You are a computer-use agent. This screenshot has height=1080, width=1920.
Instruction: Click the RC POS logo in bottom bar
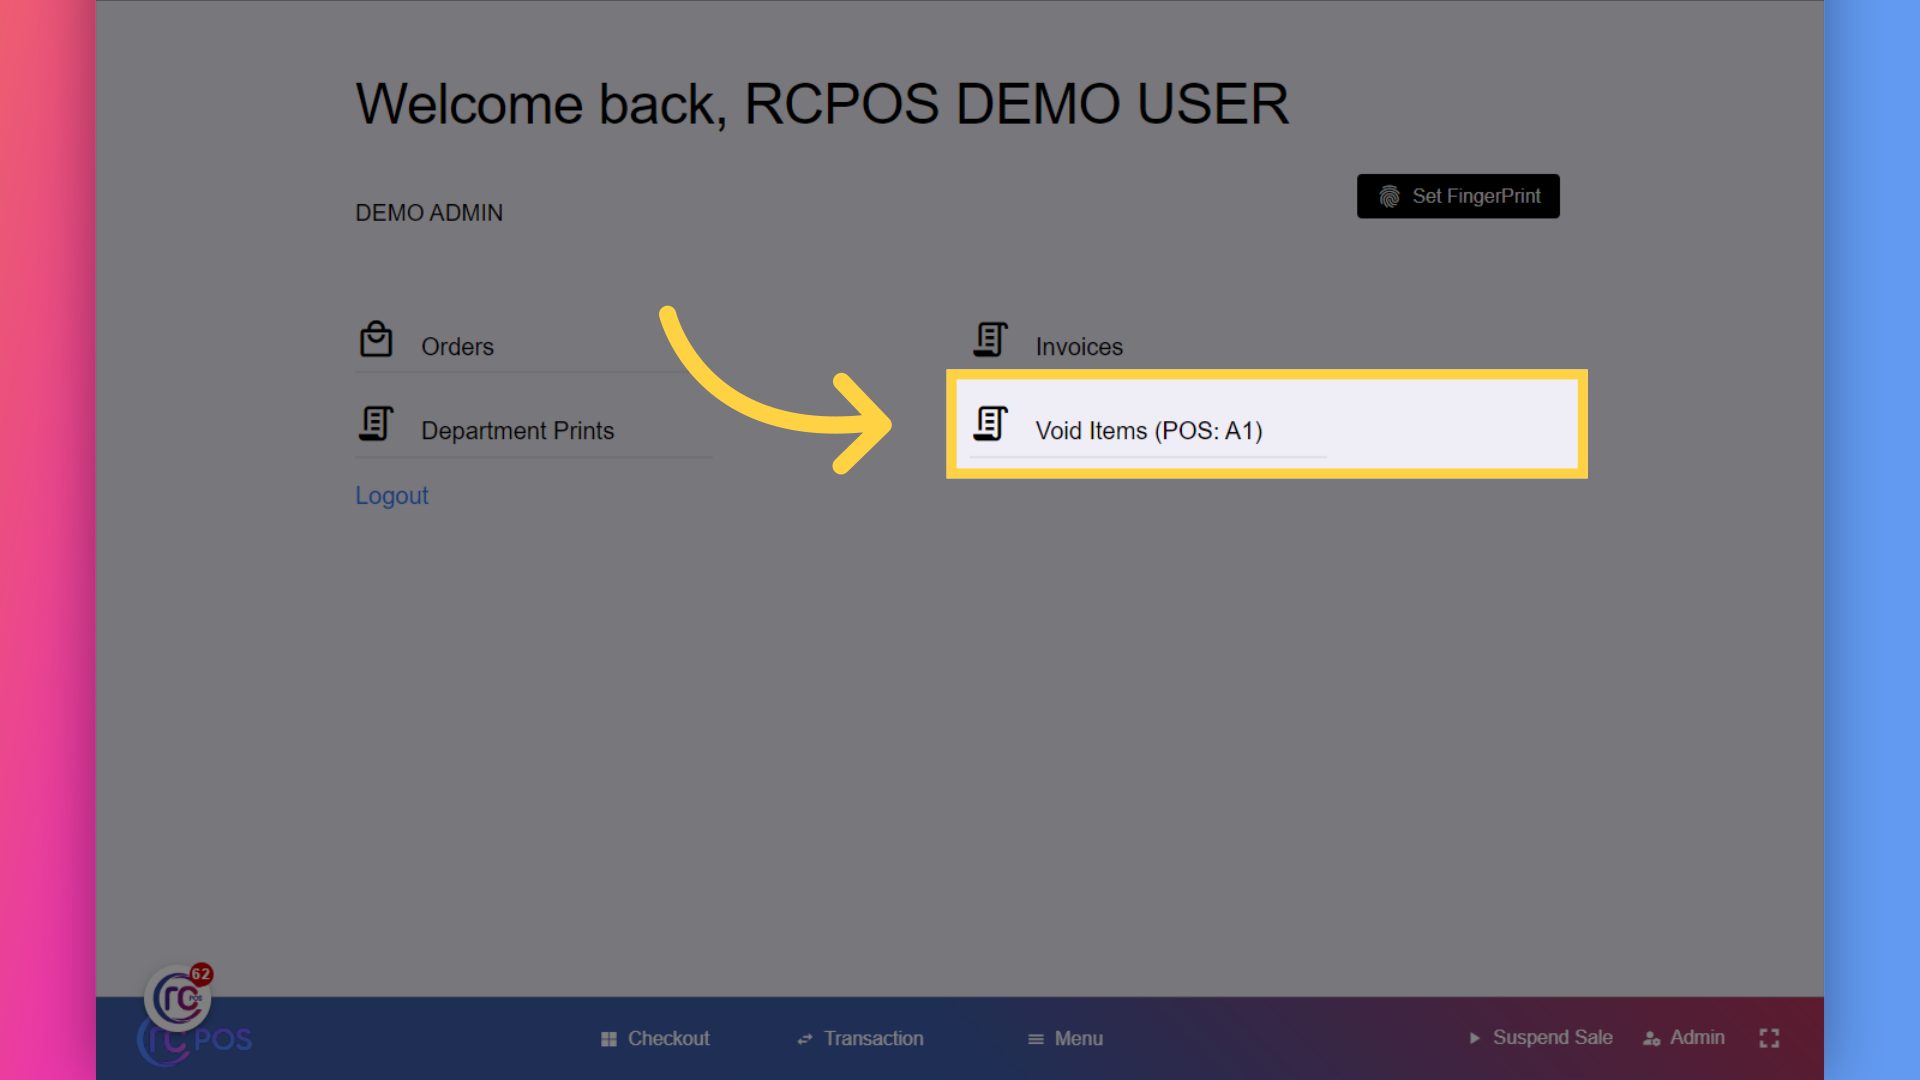pyautogui.click(x=196, y=1041)
